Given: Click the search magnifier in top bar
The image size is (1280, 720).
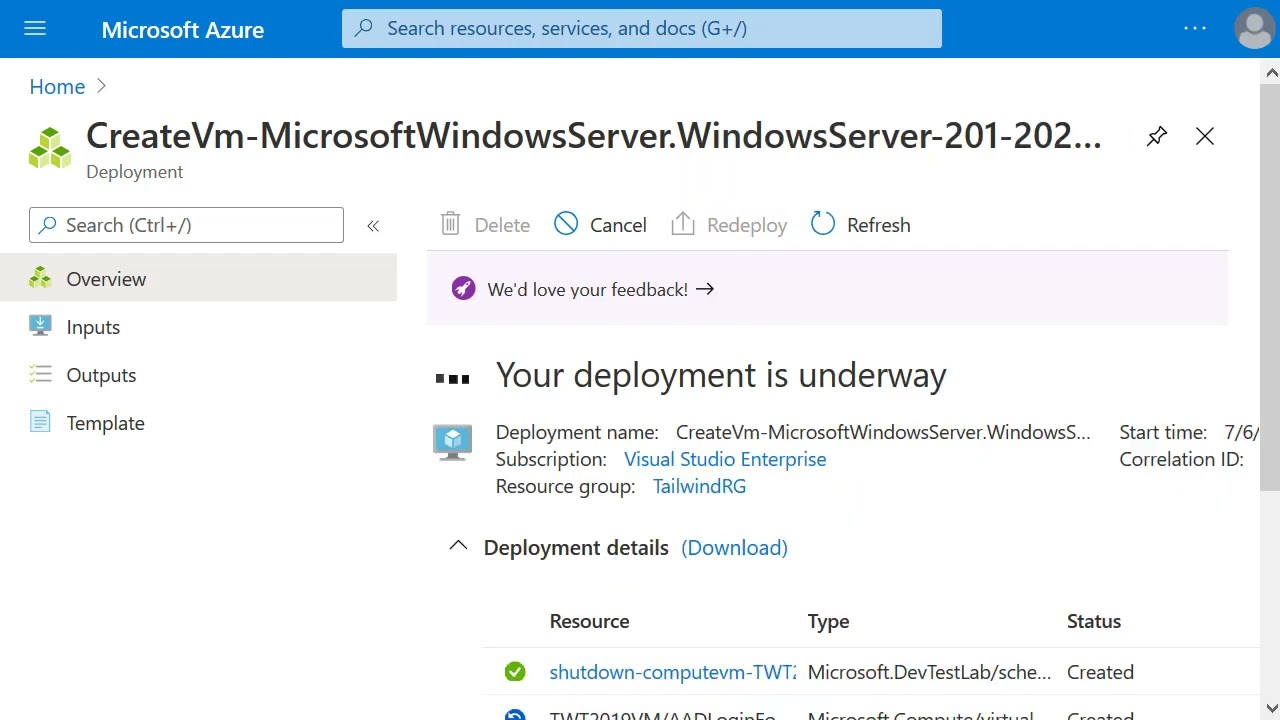Looking at the screenshot, I should (x=365, y=28).
